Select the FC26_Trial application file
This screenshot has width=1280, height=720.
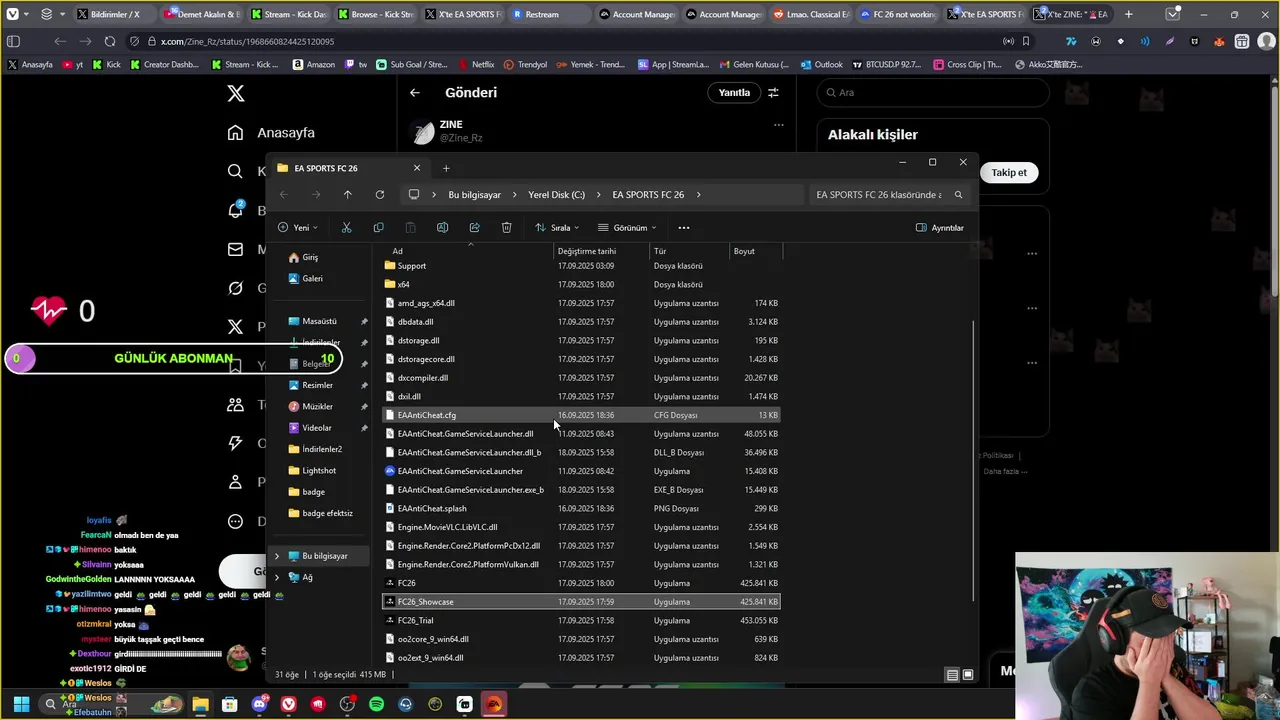580,620
